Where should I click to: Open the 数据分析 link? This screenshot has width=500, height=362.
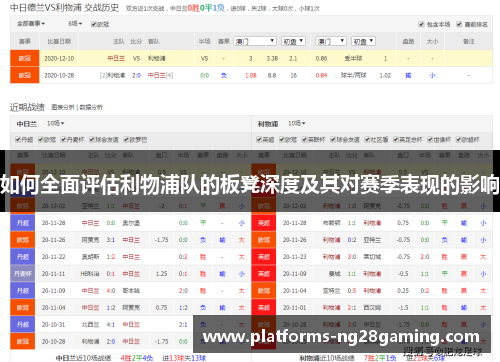pos(91,107)
